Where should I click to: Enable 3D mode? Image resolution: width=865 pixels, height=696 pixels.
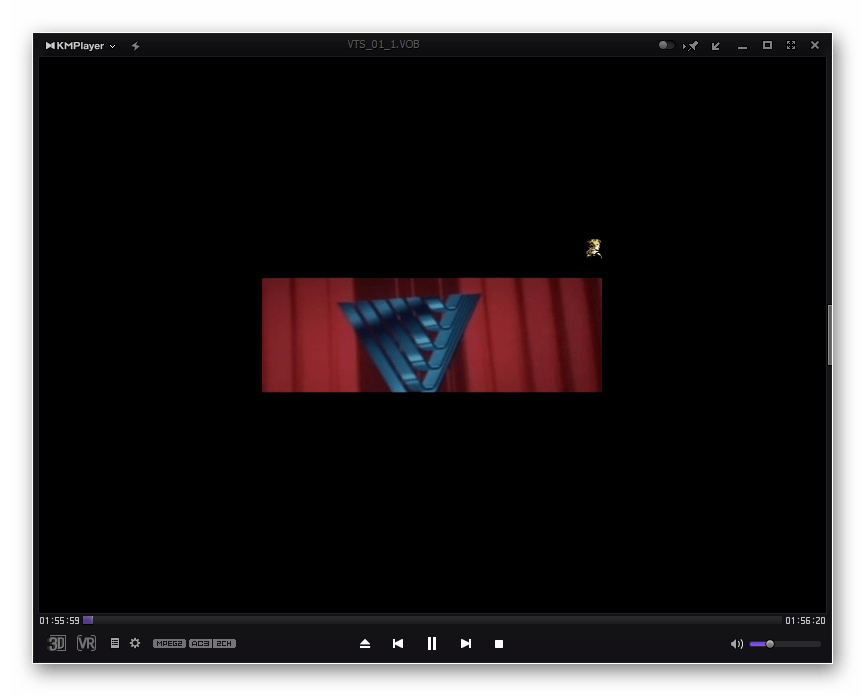(x=56, y=643)
